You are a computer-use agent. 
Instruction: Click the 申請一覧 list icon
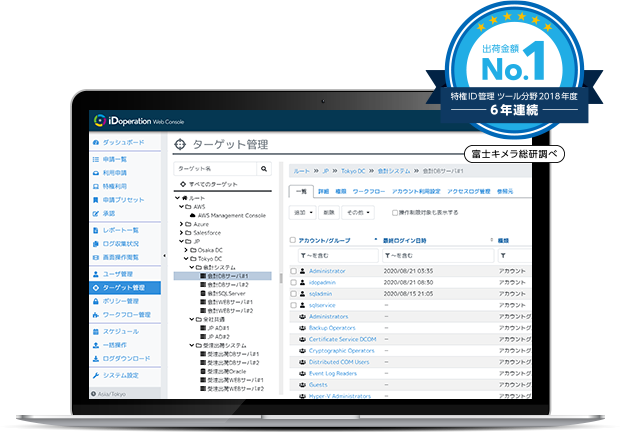[96, 159]
